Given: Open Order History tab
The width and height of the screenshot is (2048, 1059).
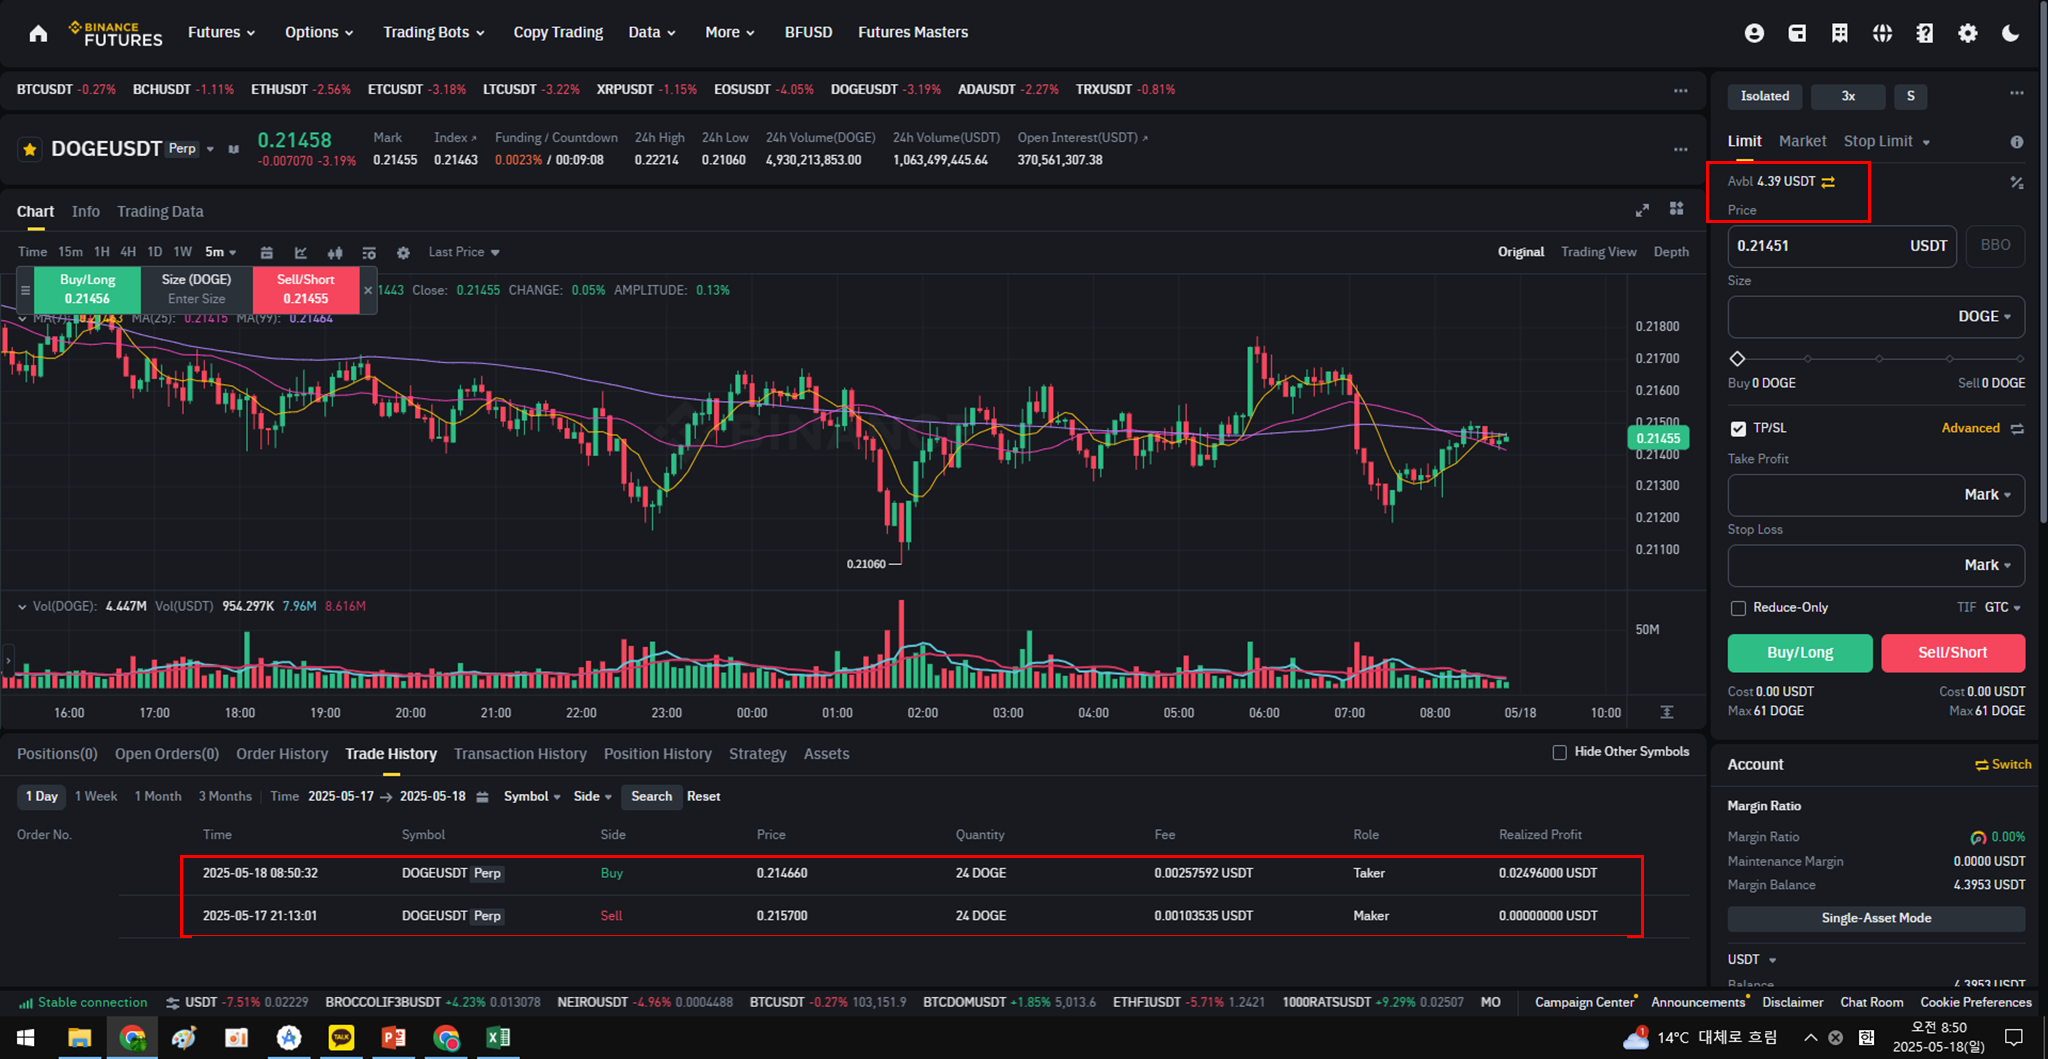Looking at the screenshot, I should (282, 754).
